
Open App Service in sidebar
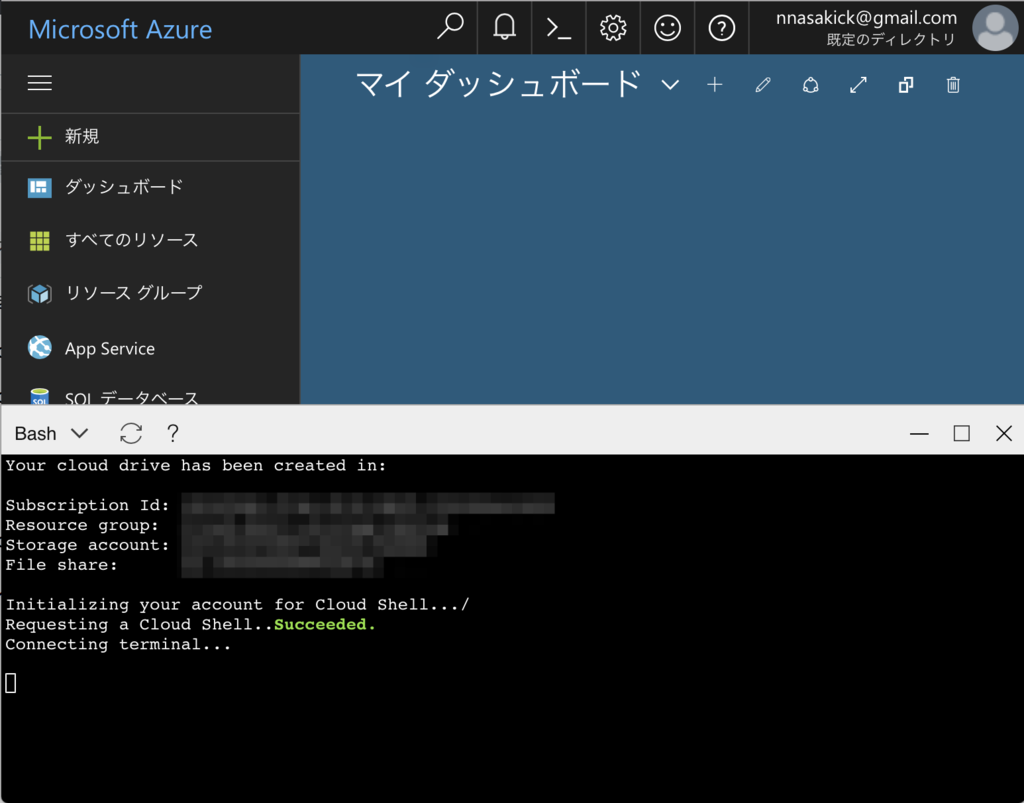tap(150, 348)
